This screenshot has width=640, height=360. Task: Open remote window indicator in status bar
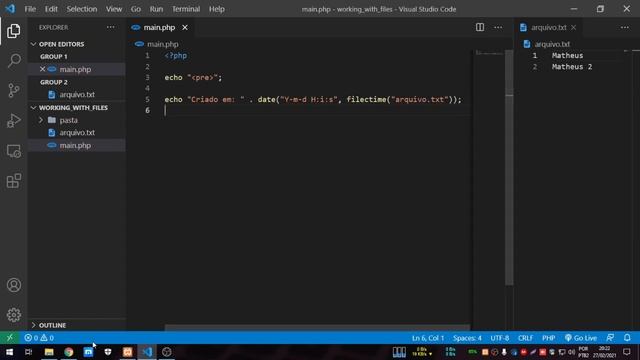(x=9, y=338)
